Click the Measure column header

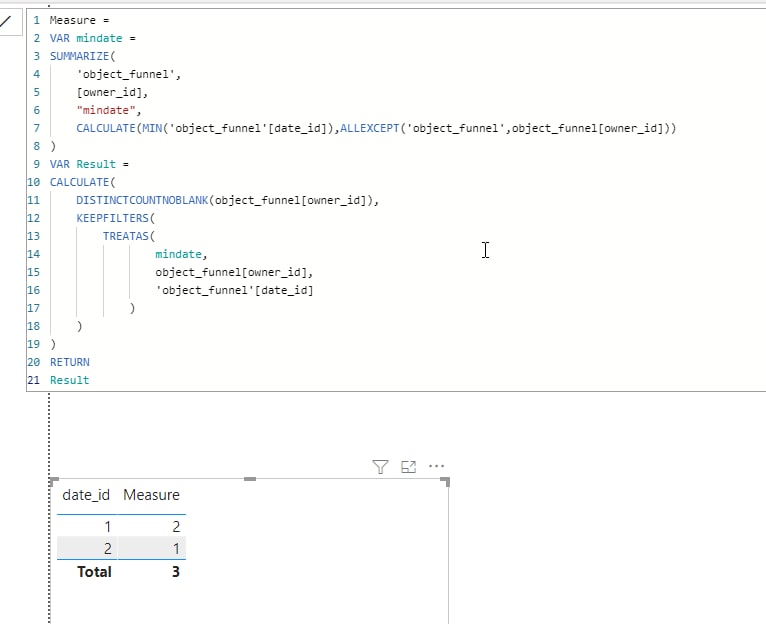151,495
